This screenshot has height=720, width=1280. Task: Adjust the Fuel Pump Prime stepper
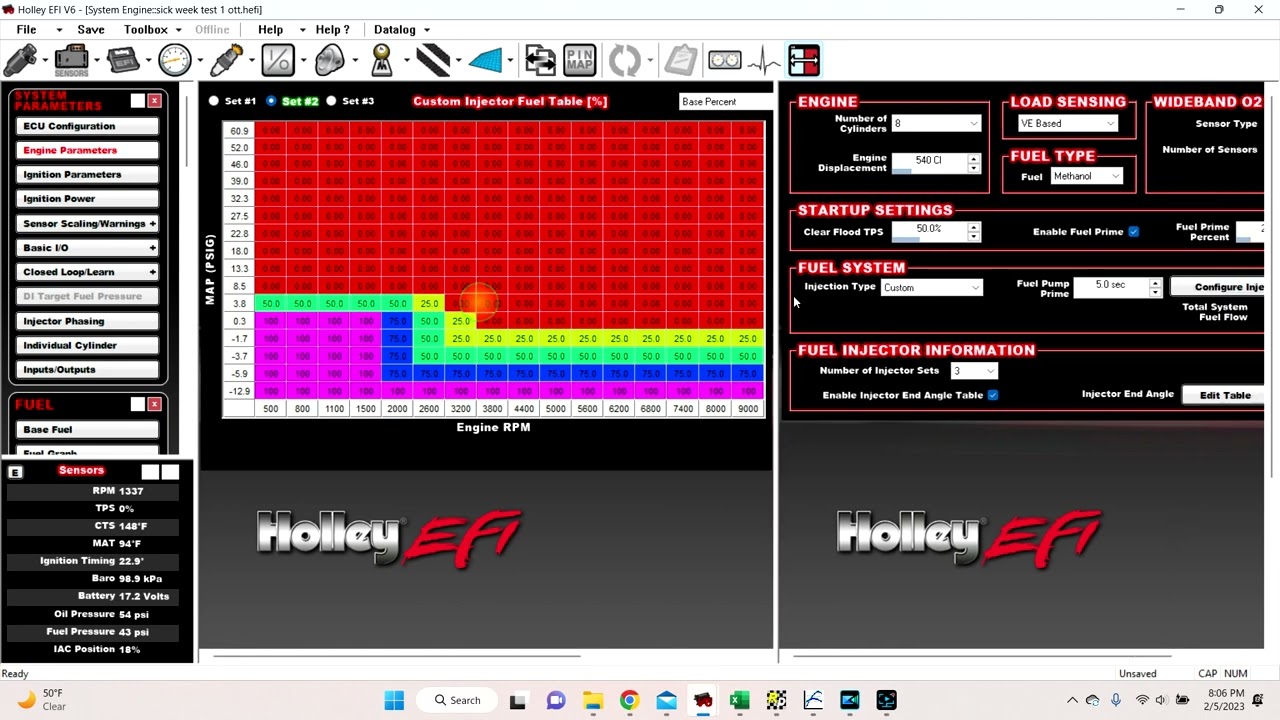(1155, 287)
